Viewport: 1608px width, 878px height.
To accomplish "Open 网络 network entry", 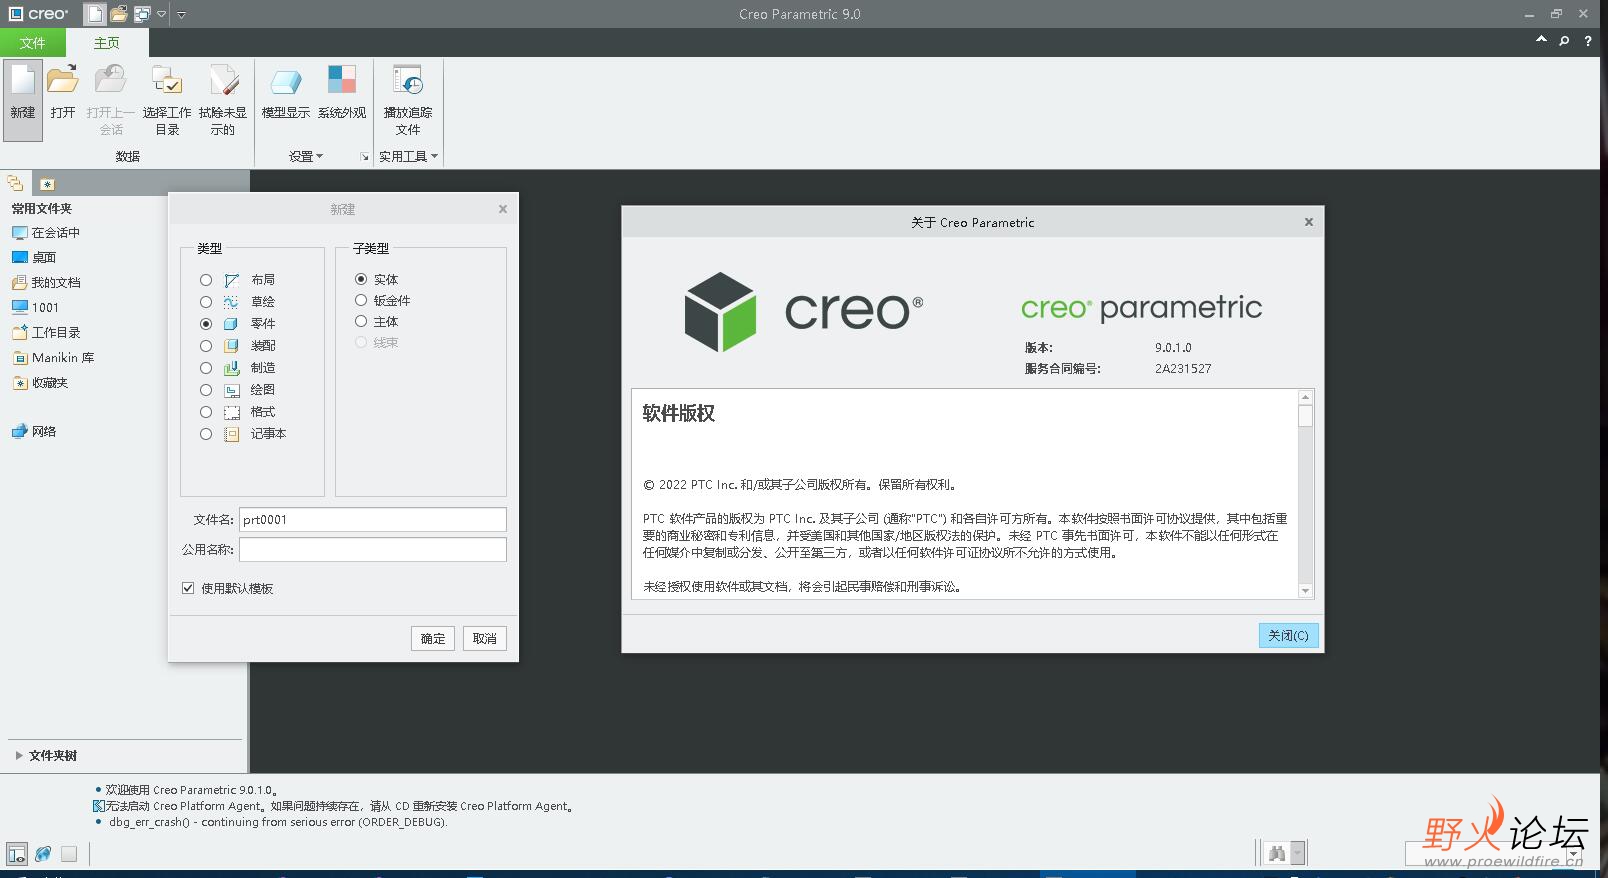I will (34, 431).
